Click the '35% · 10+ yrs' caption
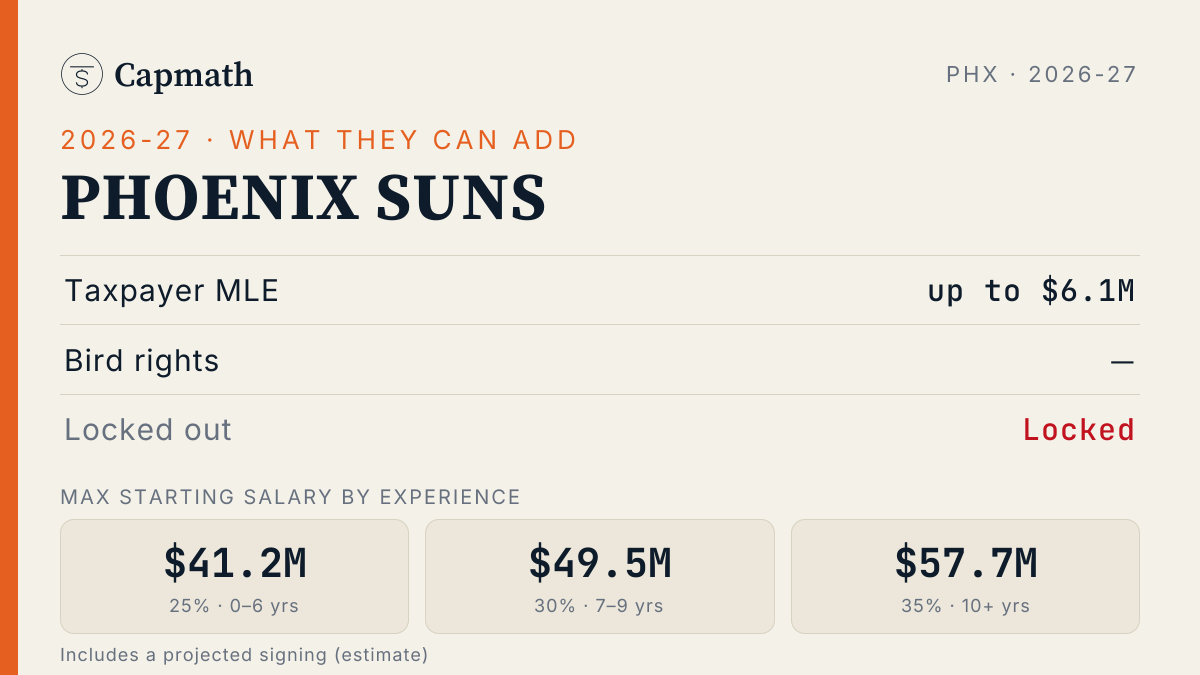The height and width of the screenshot is (675, 1200). tap(965, 606)
